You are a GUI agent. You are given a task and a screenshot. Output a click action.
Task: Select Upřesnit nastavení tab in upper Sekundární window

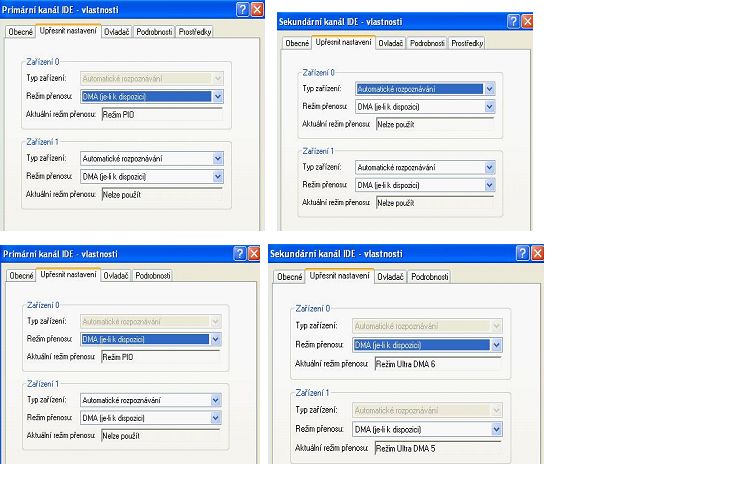[x=343, y=42]
